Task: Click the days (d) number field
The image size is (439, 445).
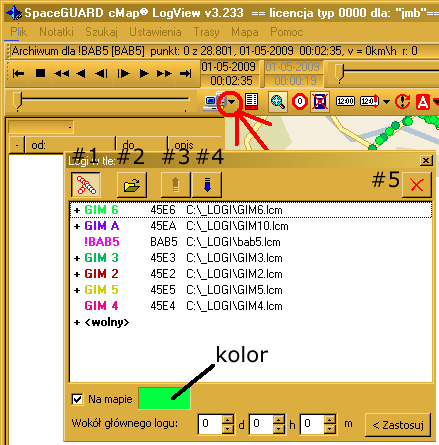Action: click(x=210, y=424)
